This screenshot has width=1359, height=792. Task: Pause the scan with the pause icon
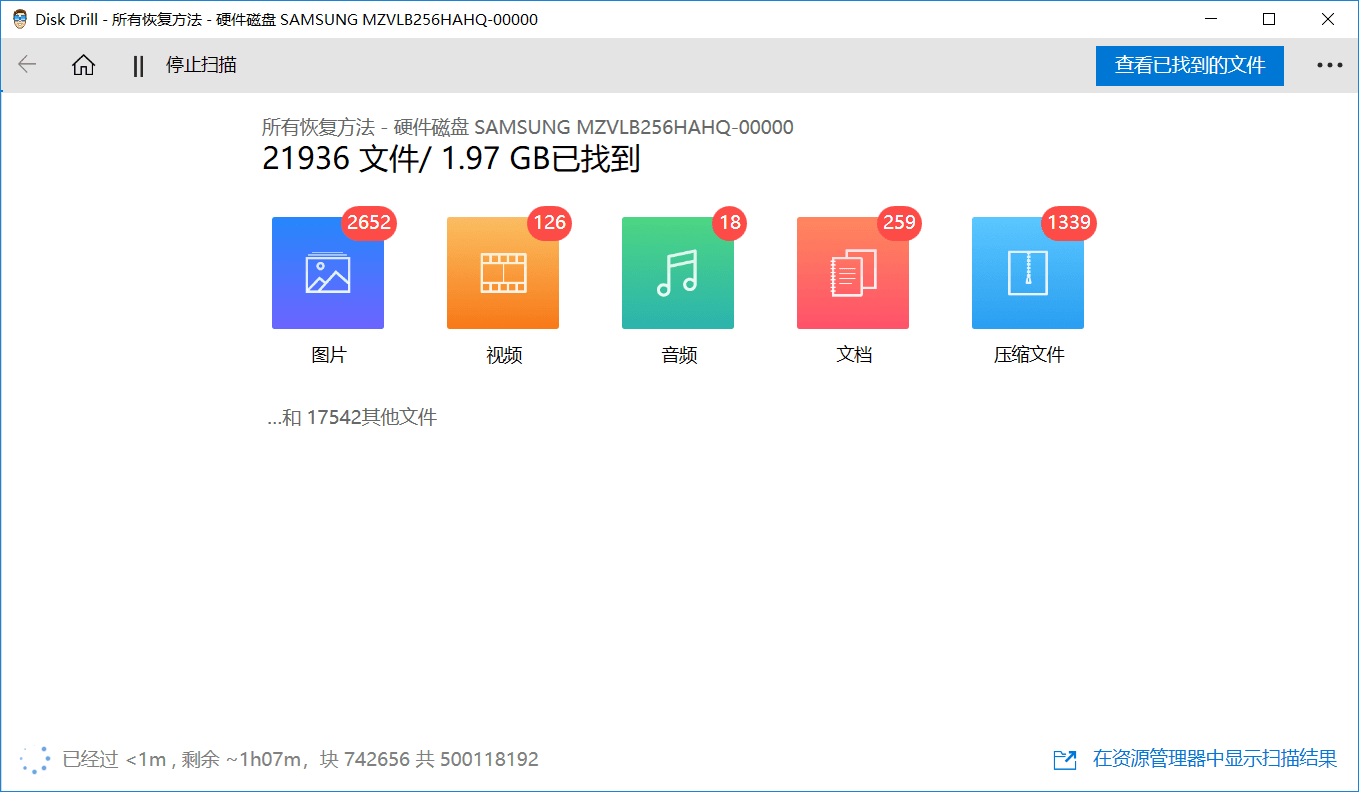pos(137,64)
